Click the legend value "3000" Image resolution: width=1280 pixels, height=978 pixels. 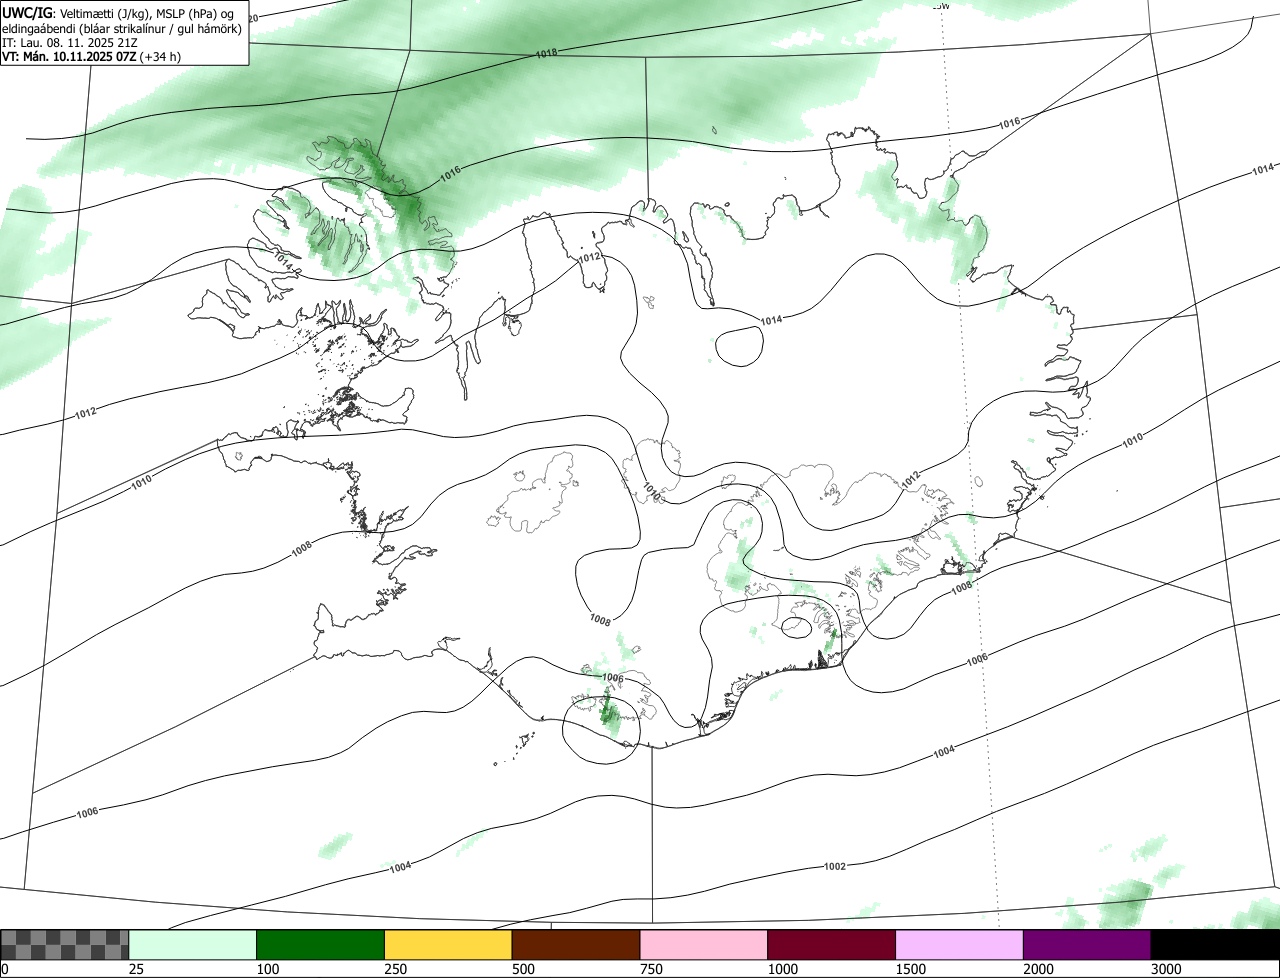[1168, 969]
